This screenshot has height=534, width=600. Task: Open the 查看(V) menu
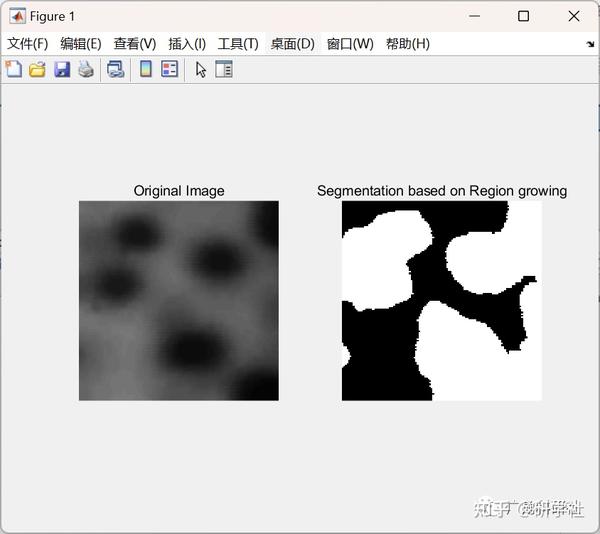click(135, 44)
